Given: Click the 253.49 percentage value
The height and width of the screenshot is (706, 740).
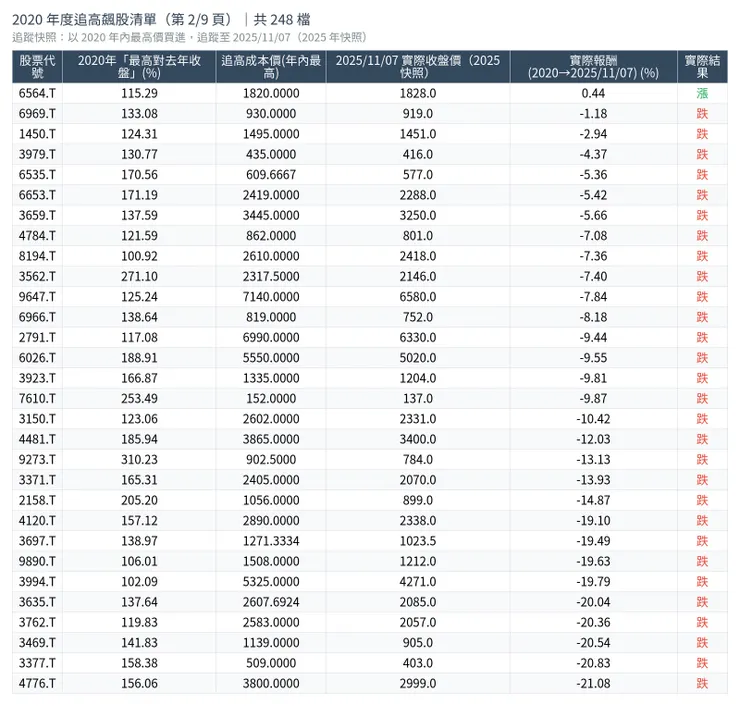Looking at the screenshot, I should coord(139,398).
